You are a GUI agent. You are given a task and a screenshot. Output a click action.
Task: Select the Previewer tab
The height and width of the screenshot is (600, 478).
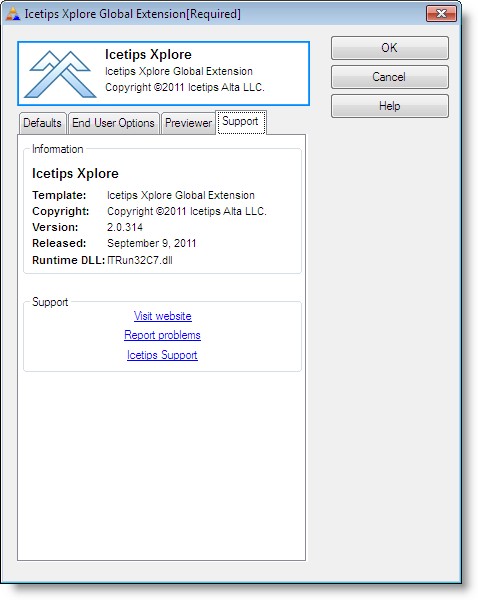pos(188,123)
